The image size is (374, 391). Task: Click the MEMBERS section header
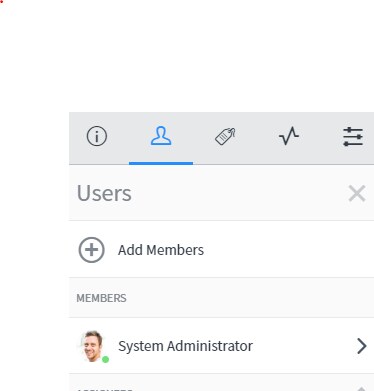101,298
